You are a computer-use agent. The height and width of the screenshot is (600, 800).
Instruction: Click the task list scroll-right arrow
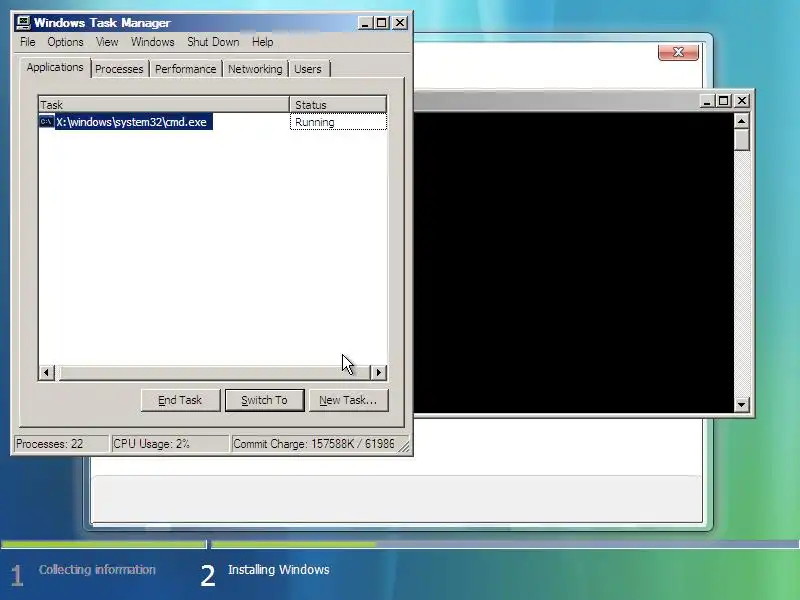pyautogui.click(x=379, y=372)
